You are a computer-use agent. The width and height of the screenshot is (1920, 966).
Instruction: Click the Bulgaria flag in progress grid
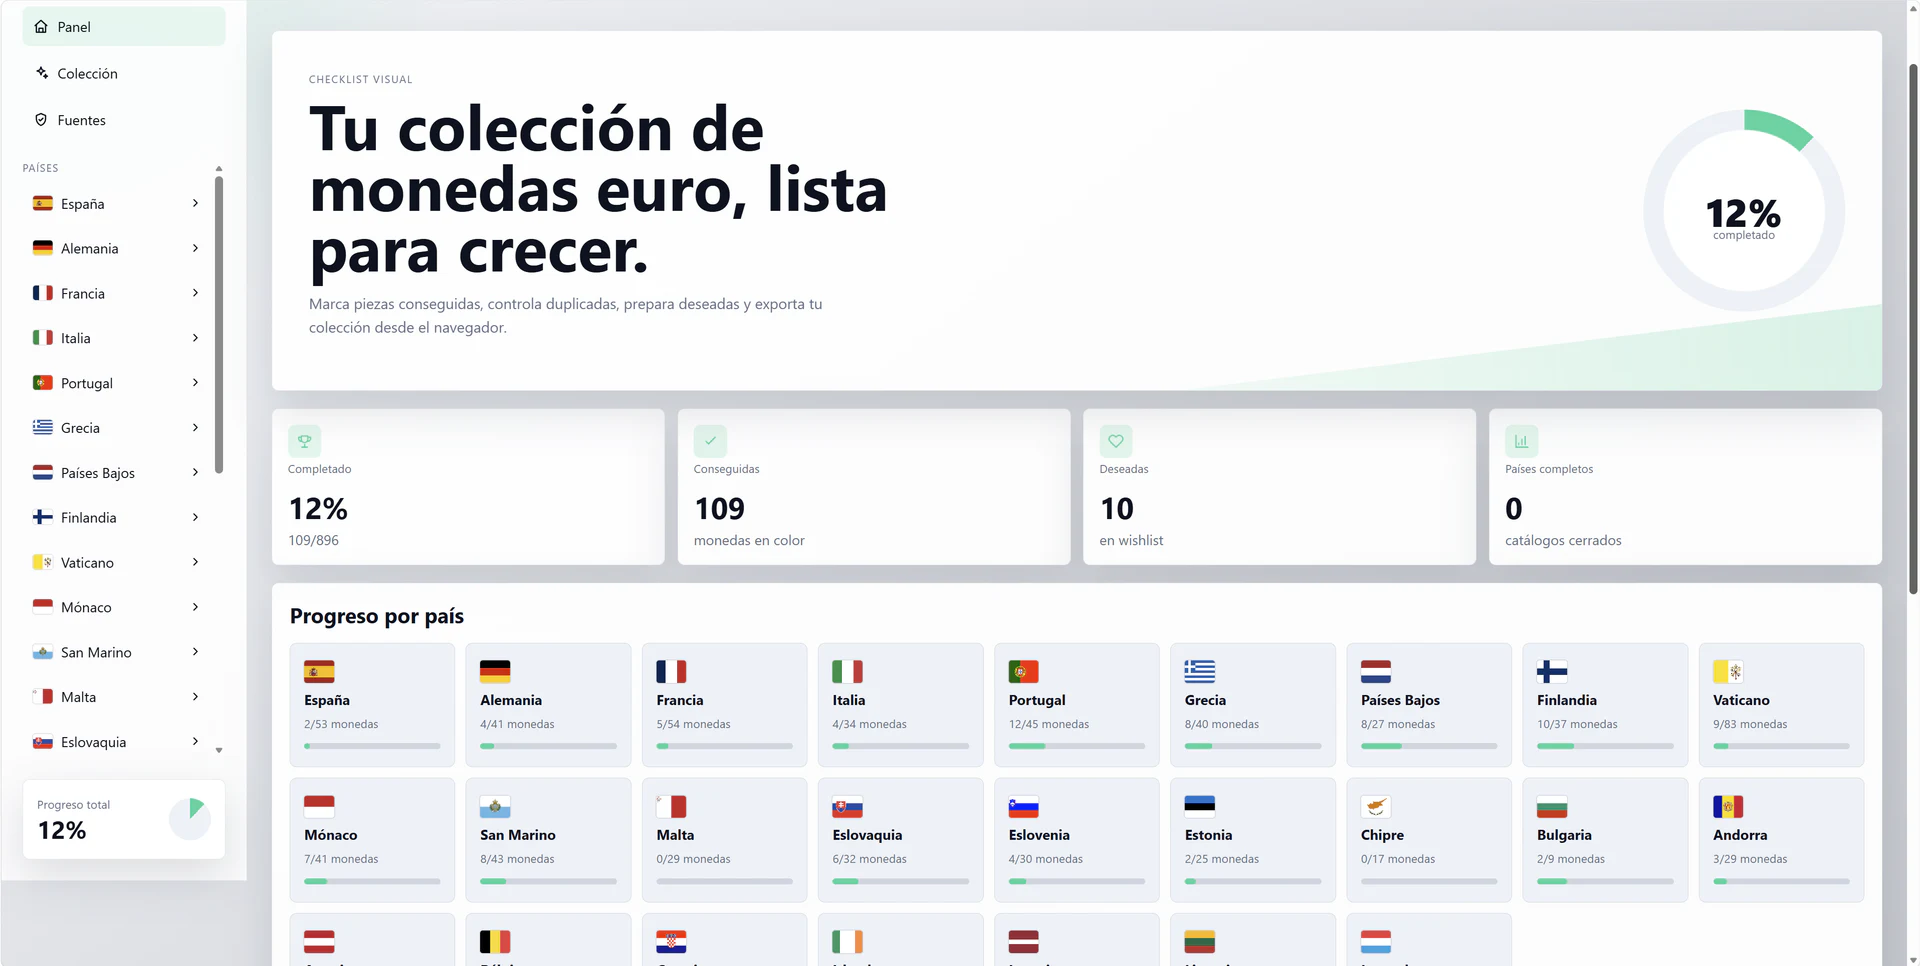click(1552, 806)
